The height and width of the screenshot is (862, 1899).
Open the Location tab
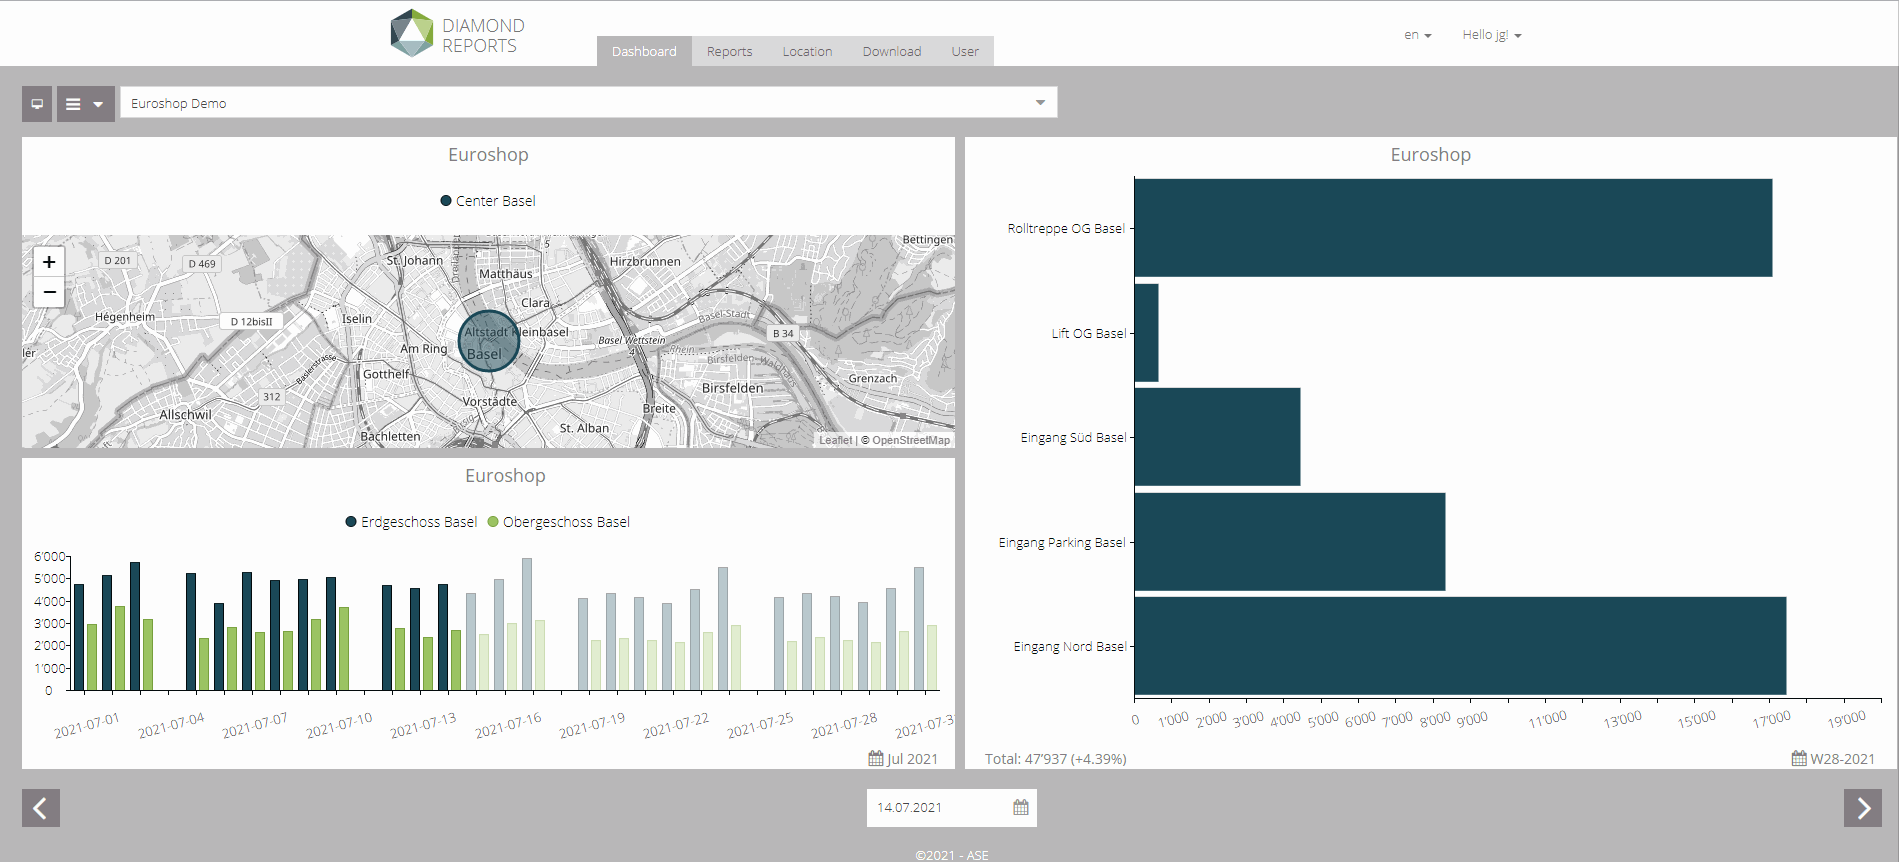[807, 52]
